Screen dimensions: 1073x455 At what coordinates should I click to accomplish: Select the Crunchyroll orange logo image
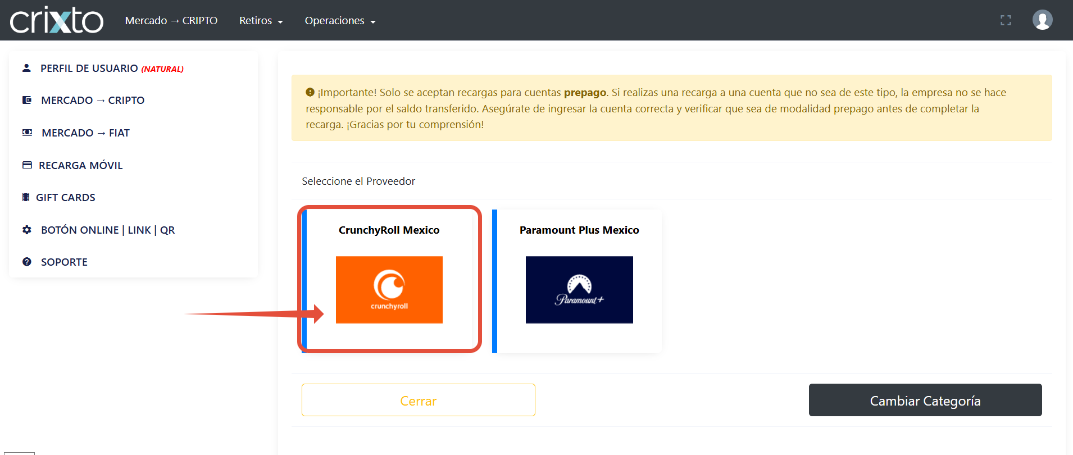pyautogui.click(x=389, y=289)
